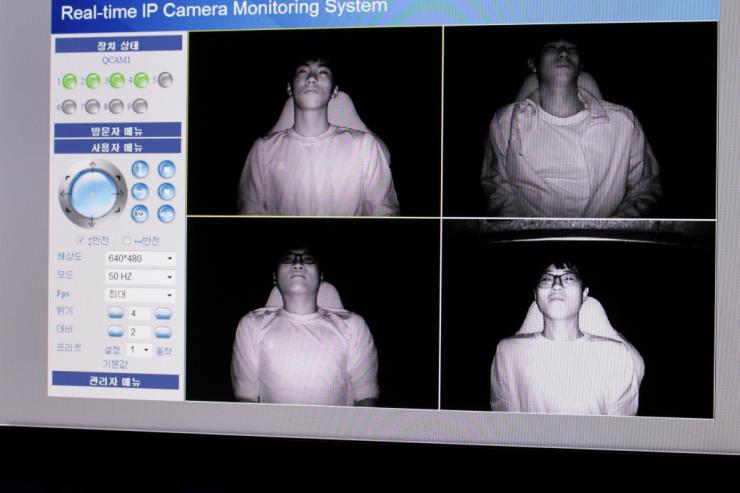Open the 장치 상태 (device status) section

point(118,45)
